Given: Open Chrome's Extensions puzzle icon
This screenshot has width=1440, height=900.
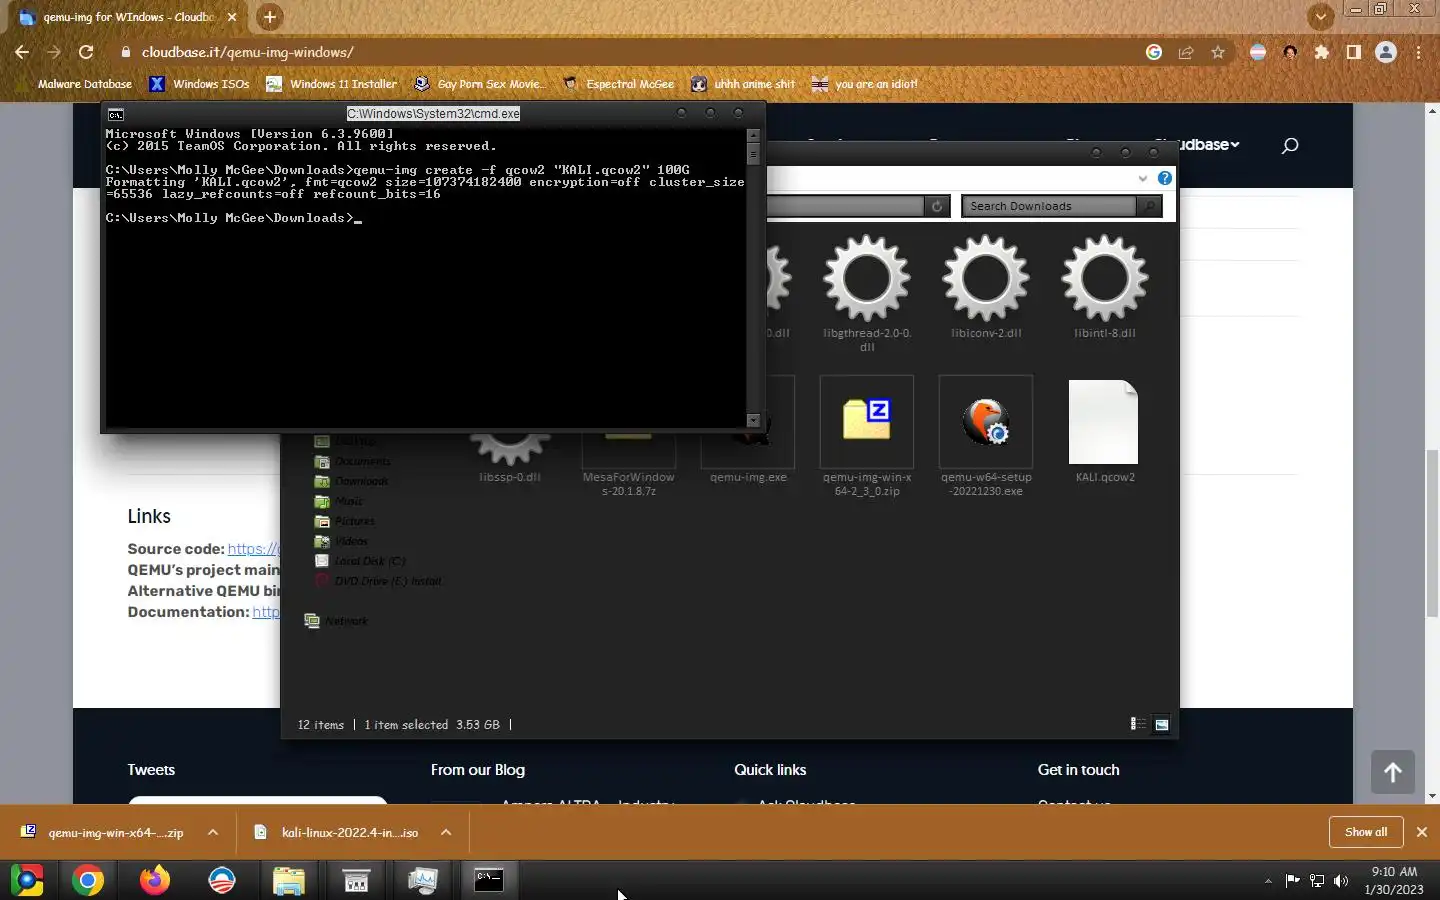Looking at the screenshot, I should (1322, 52).
